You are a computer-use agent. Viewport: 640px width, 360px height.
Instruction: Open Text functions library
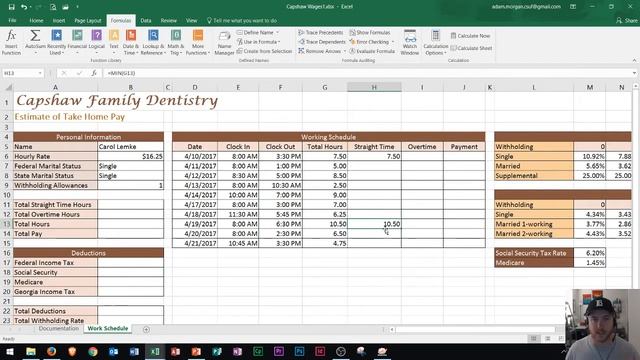[x=114, y=42]
